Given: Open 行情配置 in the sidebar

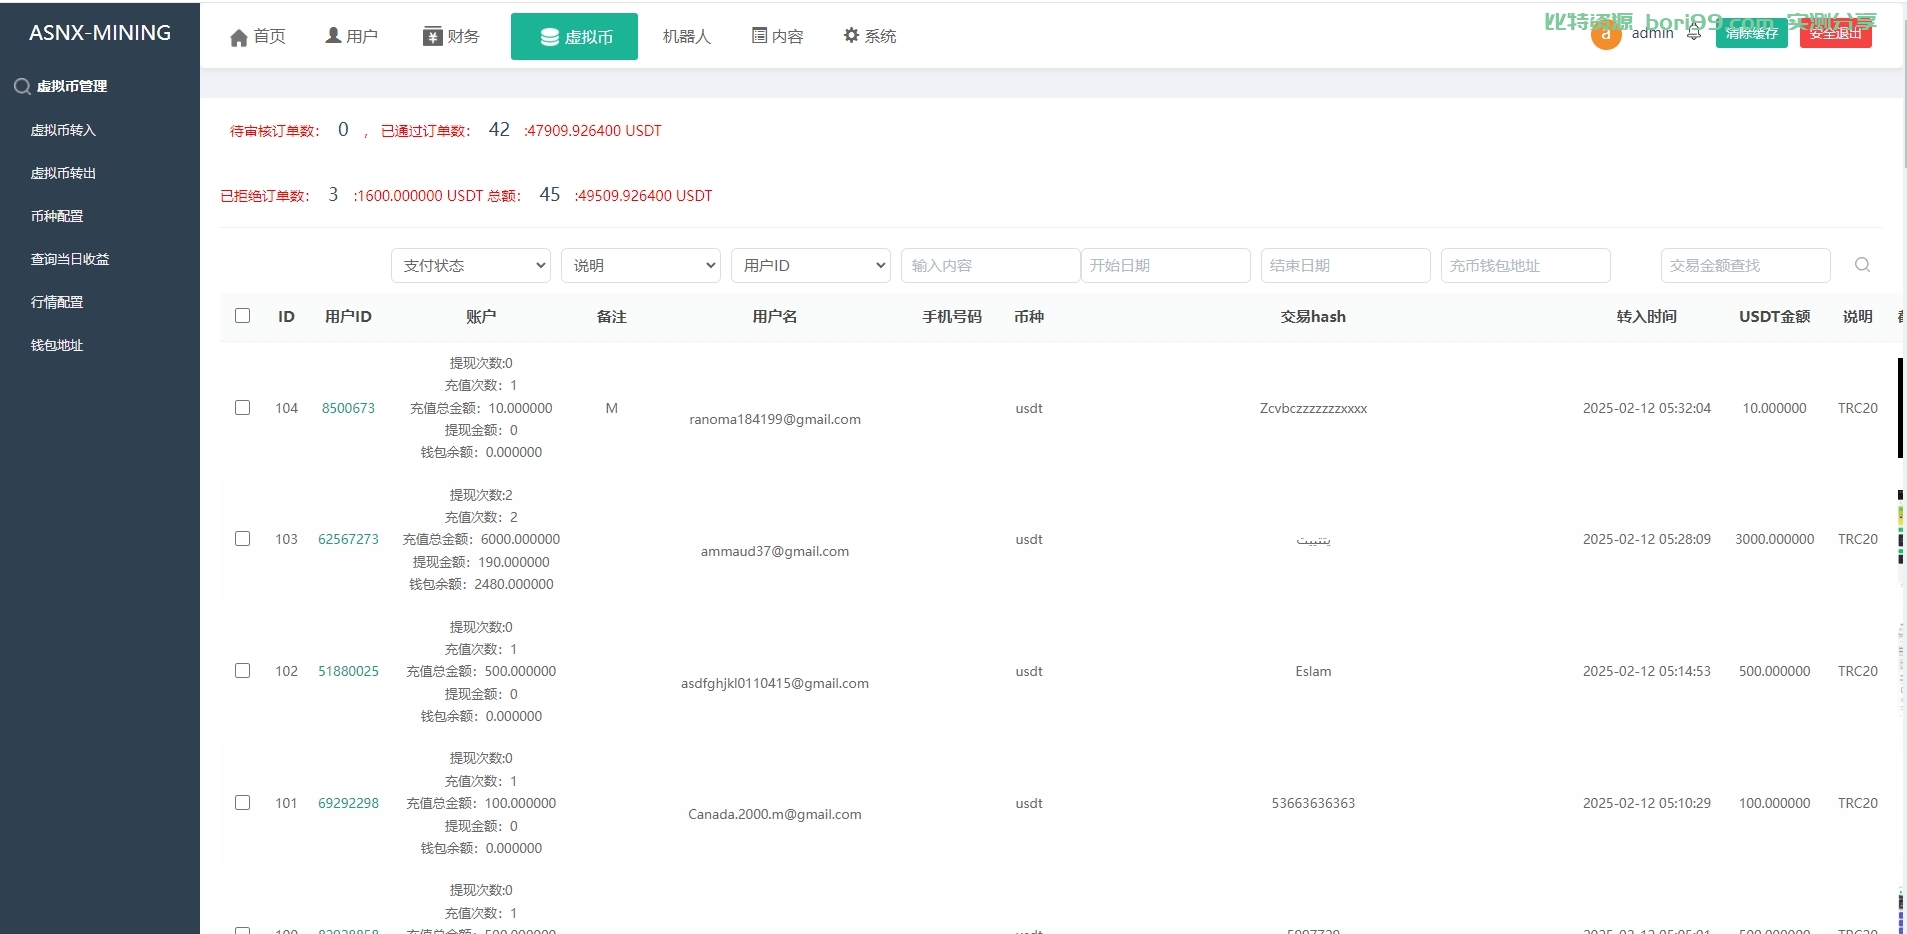Looking at the screenshot, I should click(57, 302).
